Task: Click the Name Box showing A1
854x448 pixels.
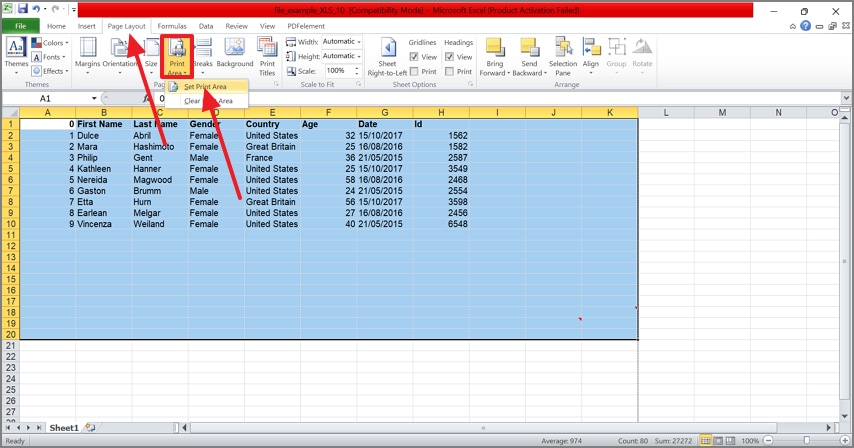Action: (x=46, y=99)
